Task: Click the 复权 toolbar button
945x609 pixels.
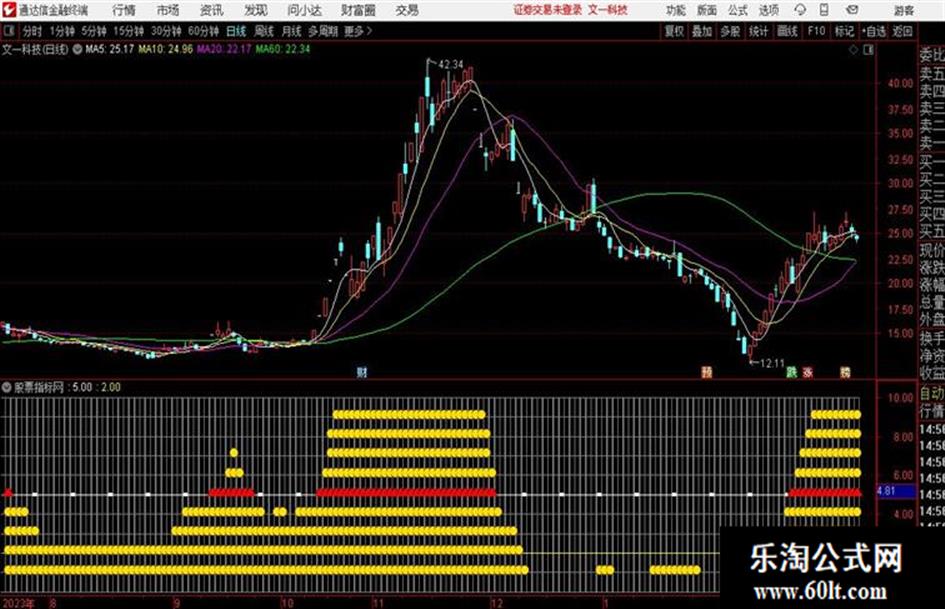Action: point(674,31)
